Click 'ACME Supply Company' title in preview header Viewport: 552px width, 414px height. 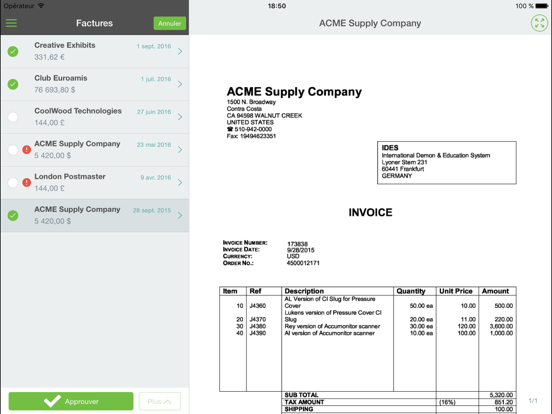coord(370,23)
